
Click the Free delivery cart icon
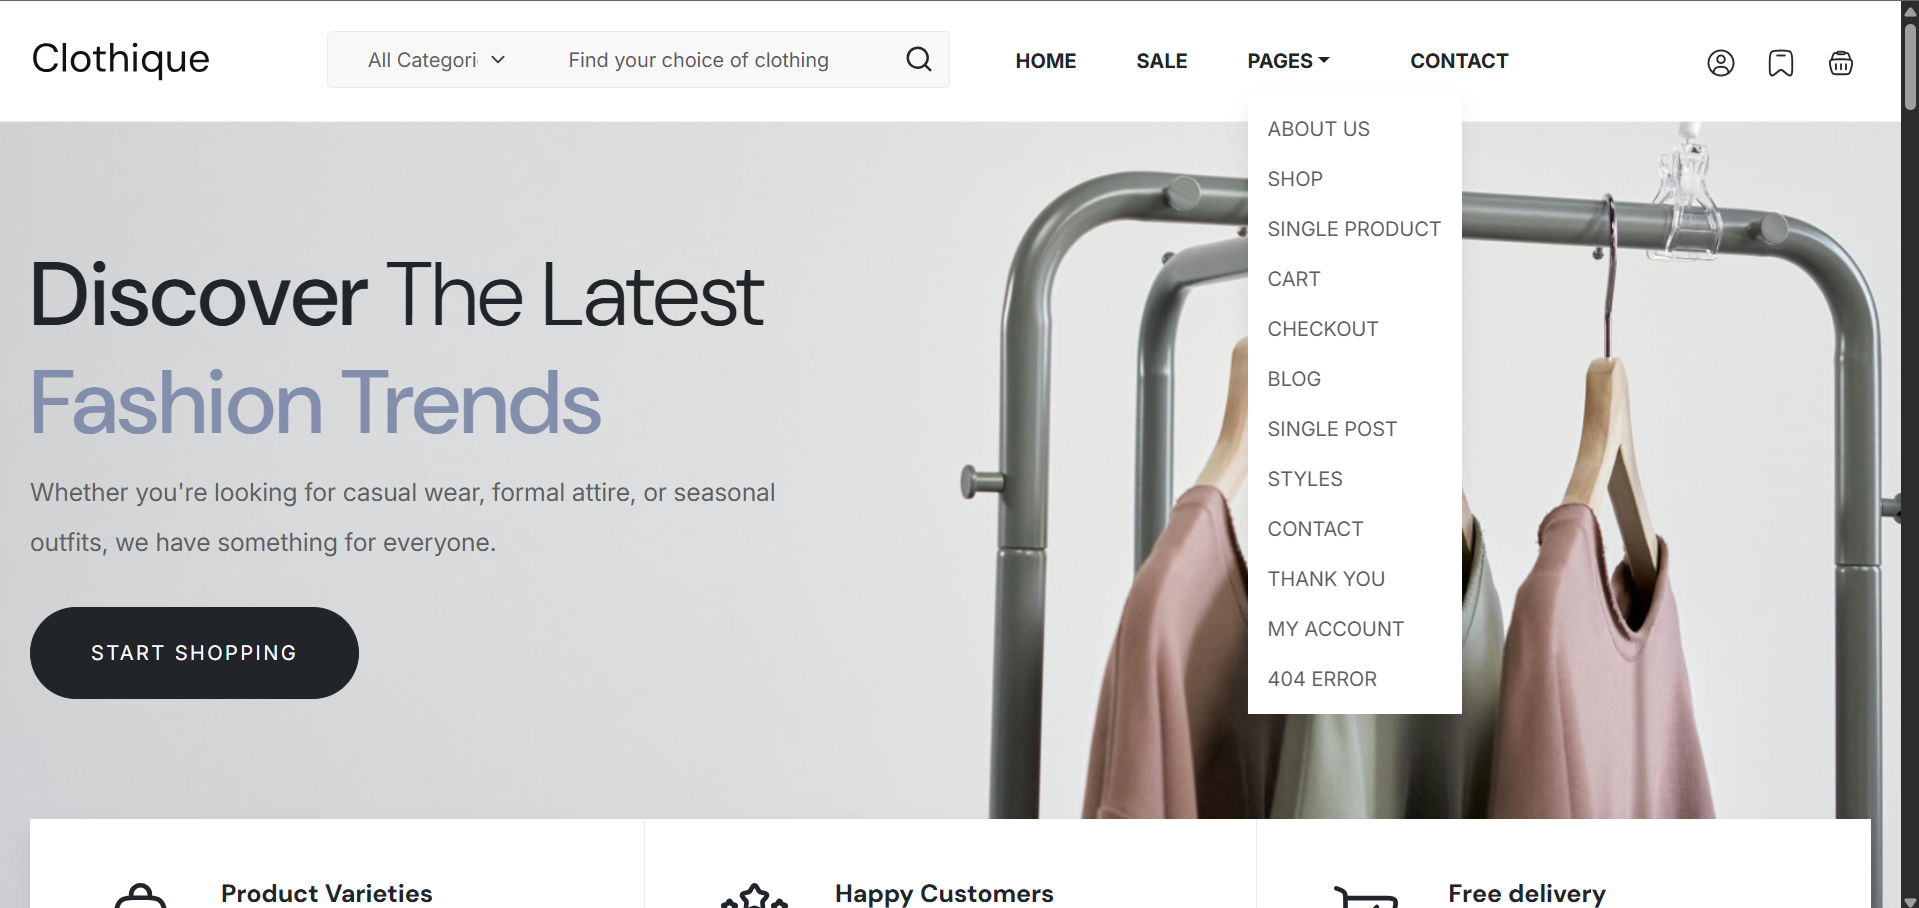(1366, 897)
